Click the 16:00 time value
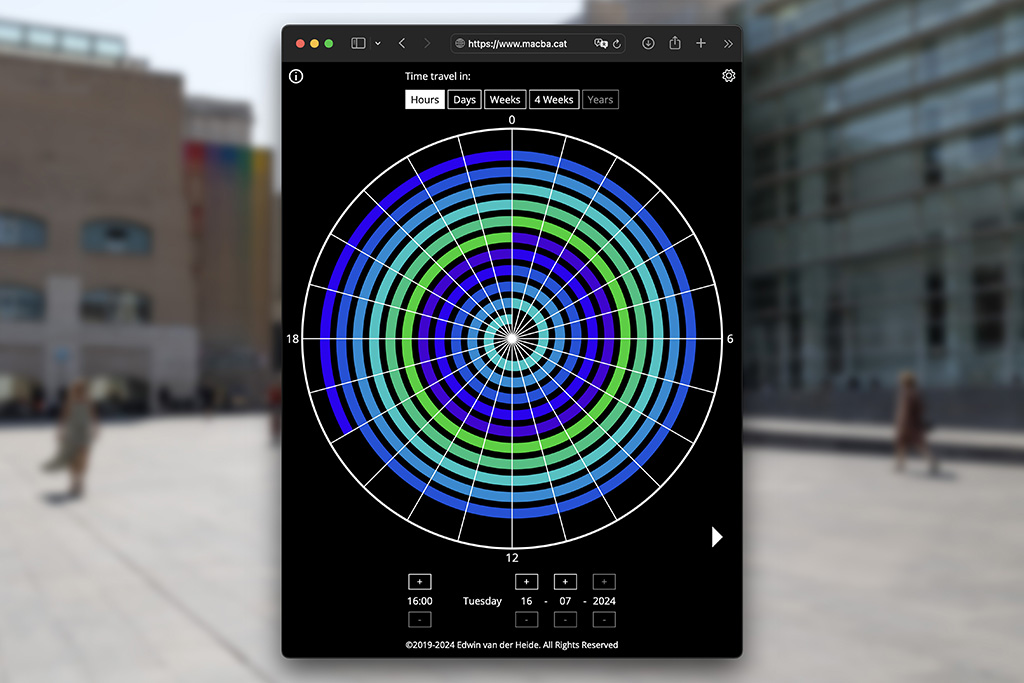Screen dimensions: 1024x683 point(420,601)
